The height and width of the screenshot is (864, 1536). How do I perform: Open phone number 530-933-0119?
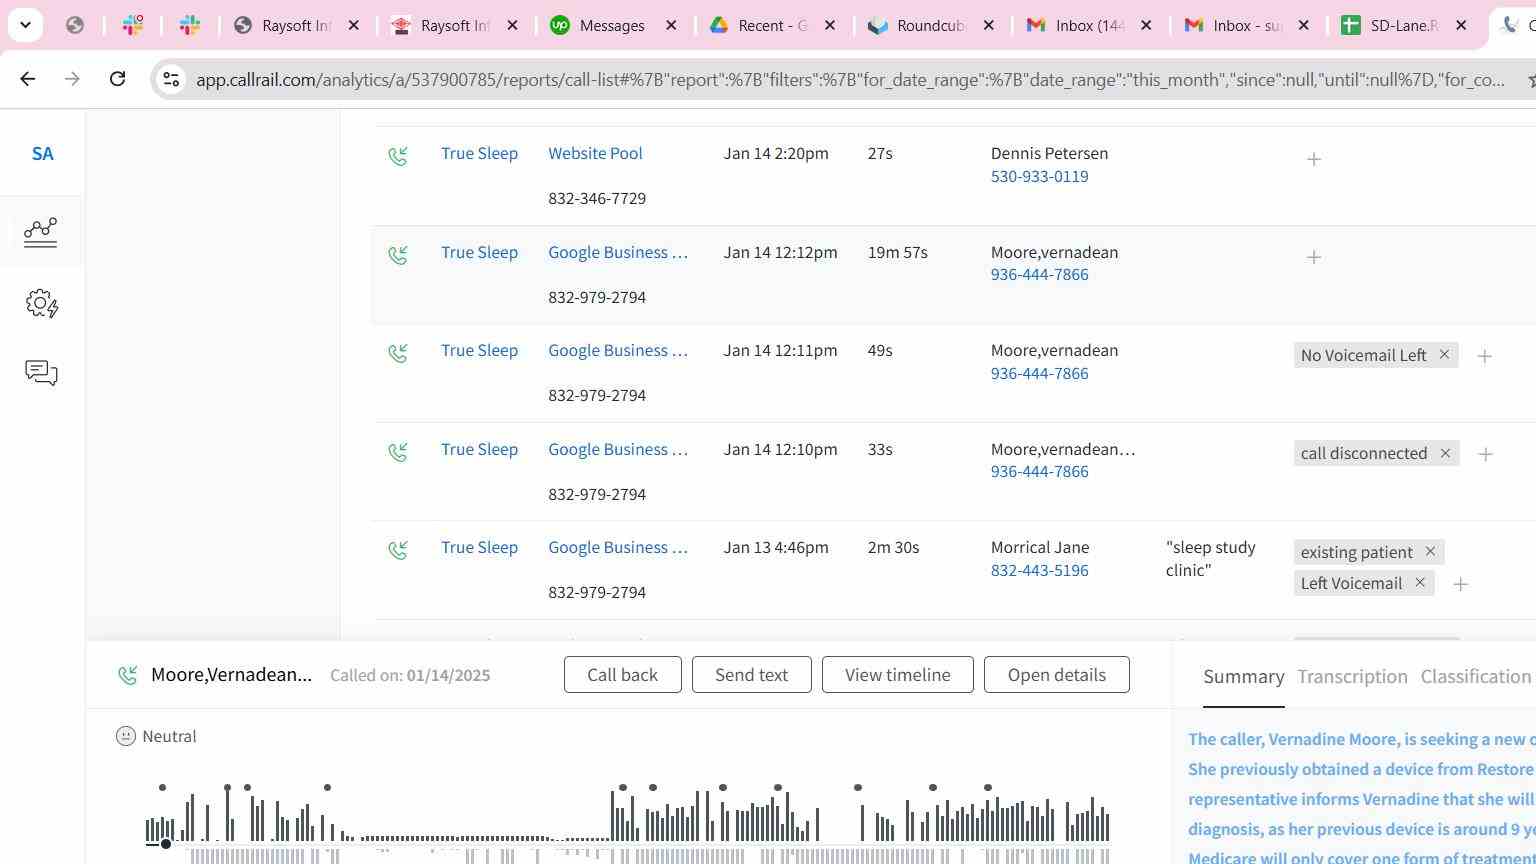coord(1039,177)
